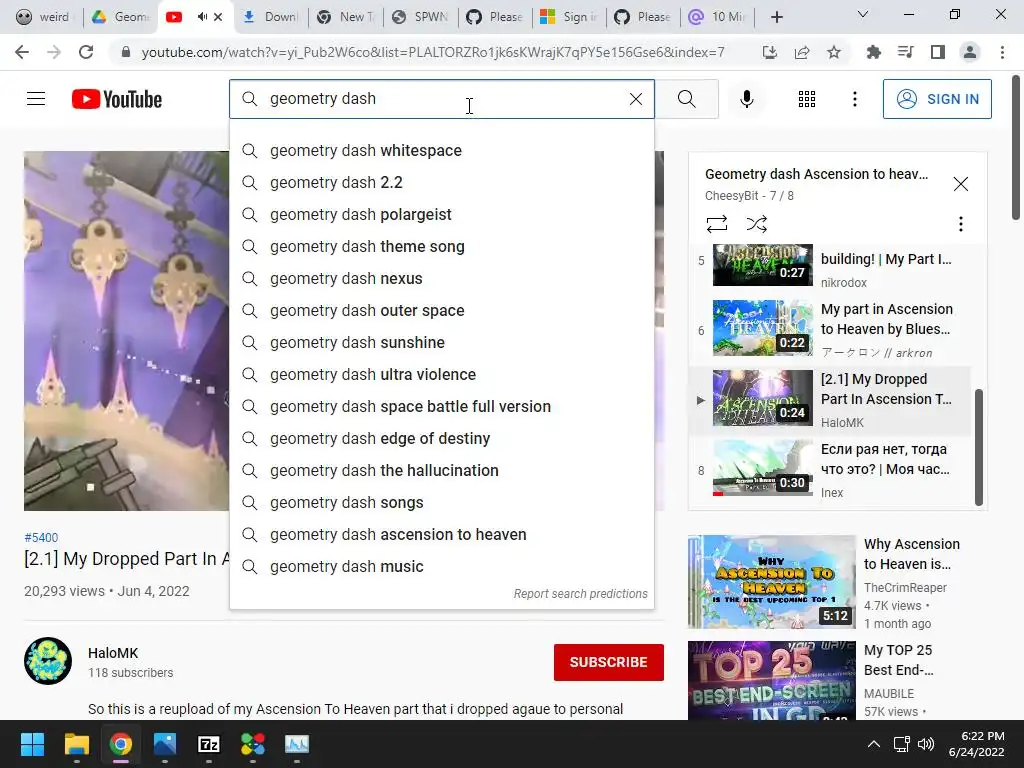Open HaloMK channel avatar
Screen dimensions: 1024x768
pos(48,661)
